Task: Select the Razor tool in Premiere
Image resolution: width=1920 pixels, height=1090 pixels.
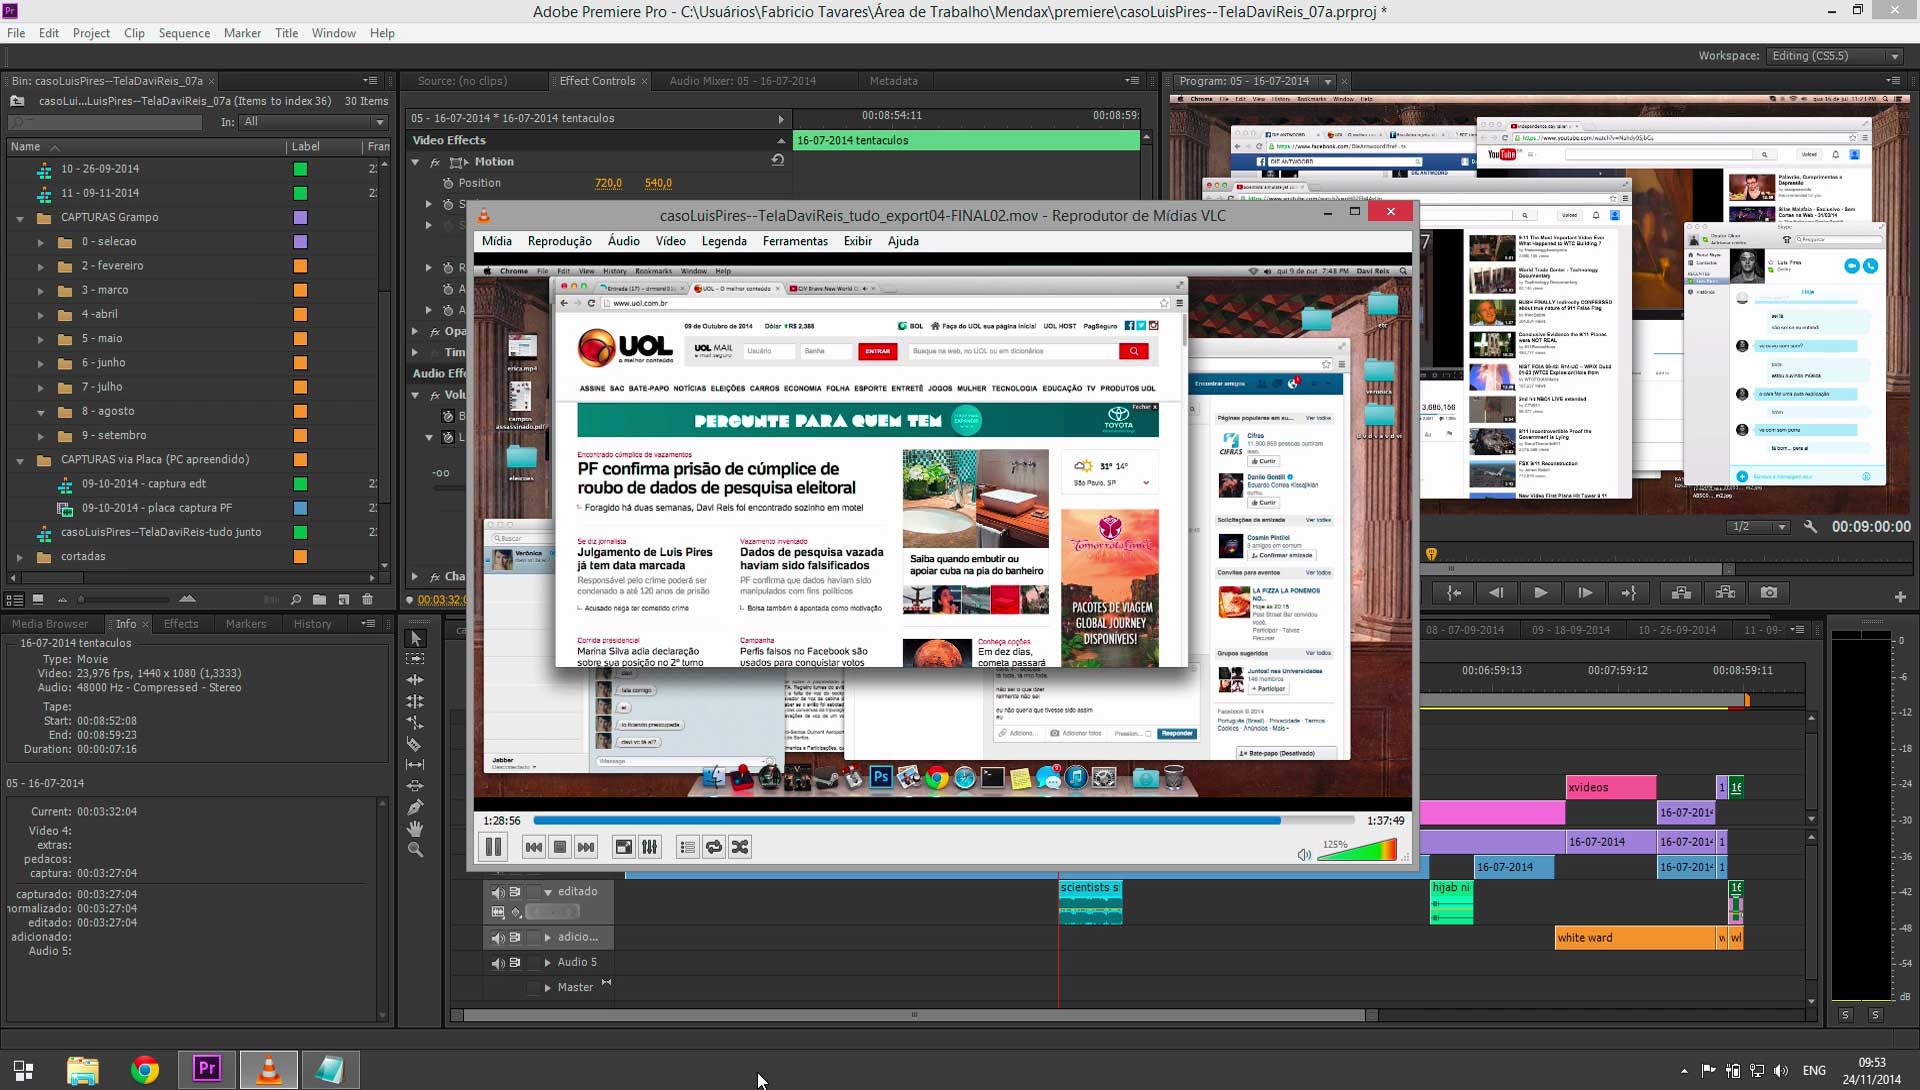Action: 415,744
